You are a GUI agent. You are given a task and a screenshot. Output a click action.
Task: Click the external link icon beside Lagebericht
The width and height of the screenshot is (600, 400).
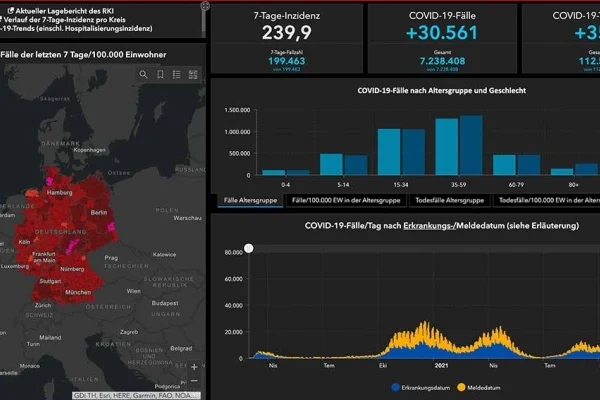[11, 11]
